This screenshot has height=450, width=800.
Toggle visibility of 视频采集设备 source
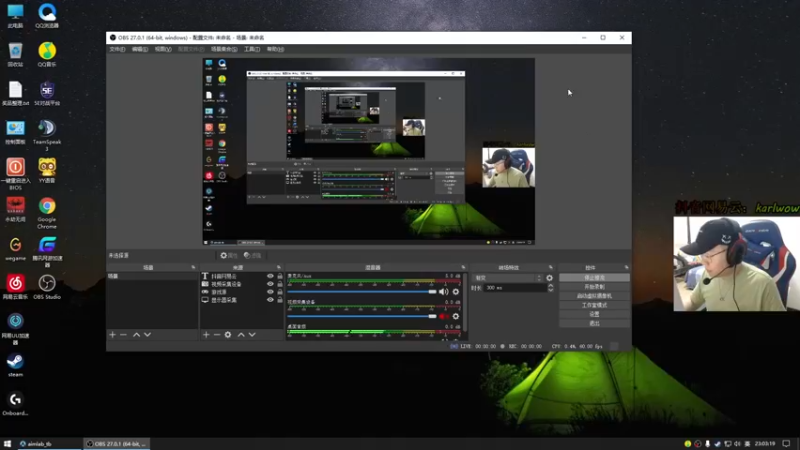(270, 284)
